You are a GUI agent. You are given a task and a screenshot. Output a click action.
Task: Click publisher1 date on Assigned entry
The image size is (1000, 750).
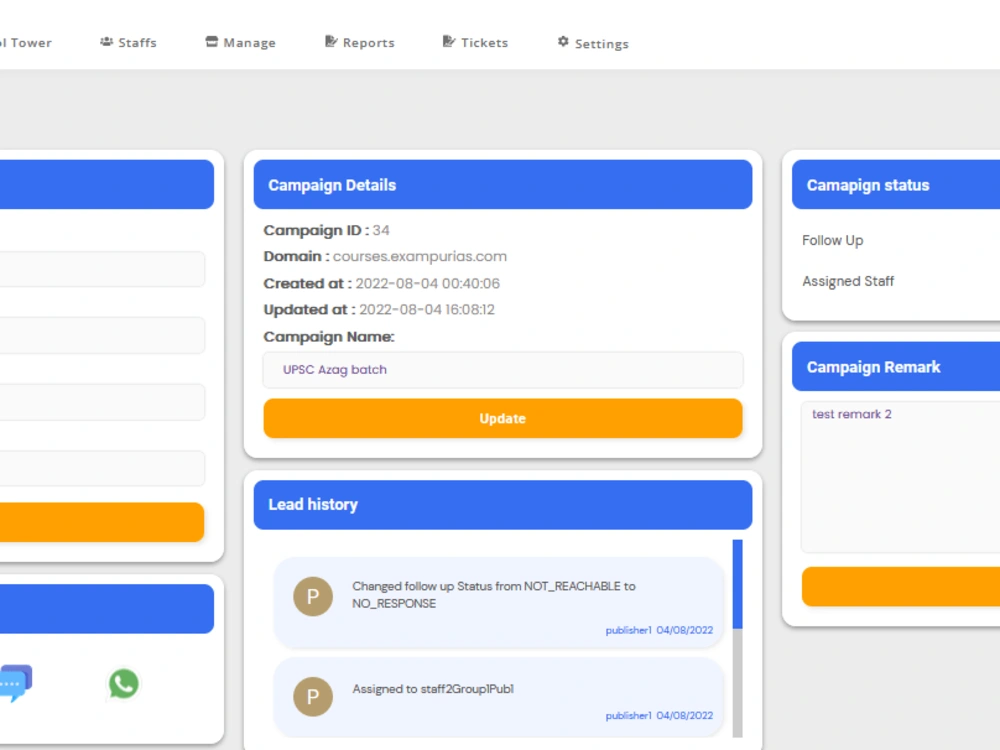659,716
